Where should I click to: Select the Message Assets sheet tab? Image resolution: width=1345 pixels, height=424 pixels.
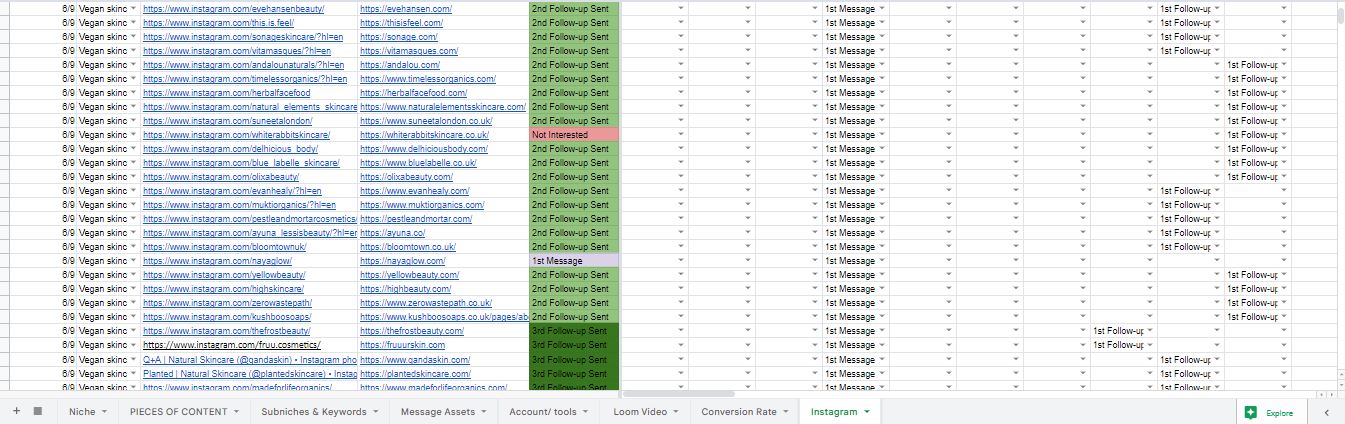[x=440, y=411]
